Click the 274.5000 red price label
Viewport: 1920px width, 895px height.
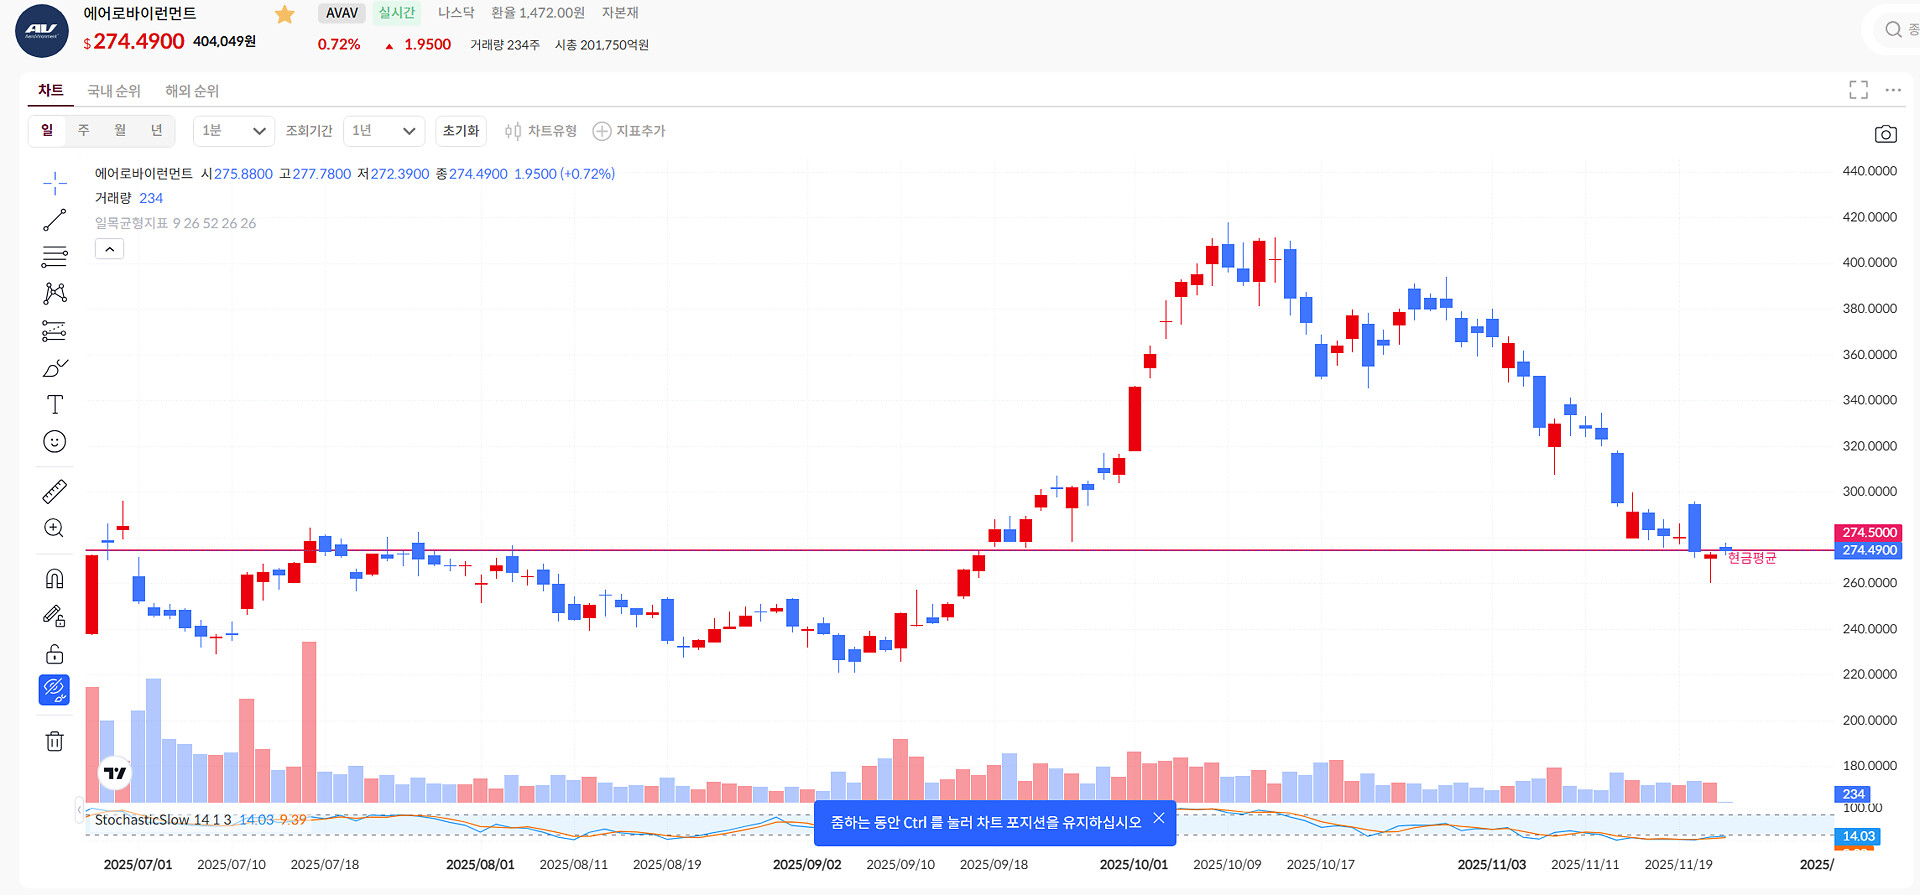[1869, 532]
